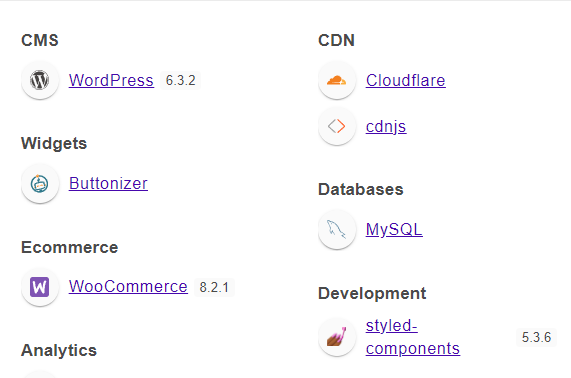Image resolution: width=571 pixels, height=378 pixels.
Task: Click the WooCommerce 8.2.1 version badge
Action: point(214,287)
